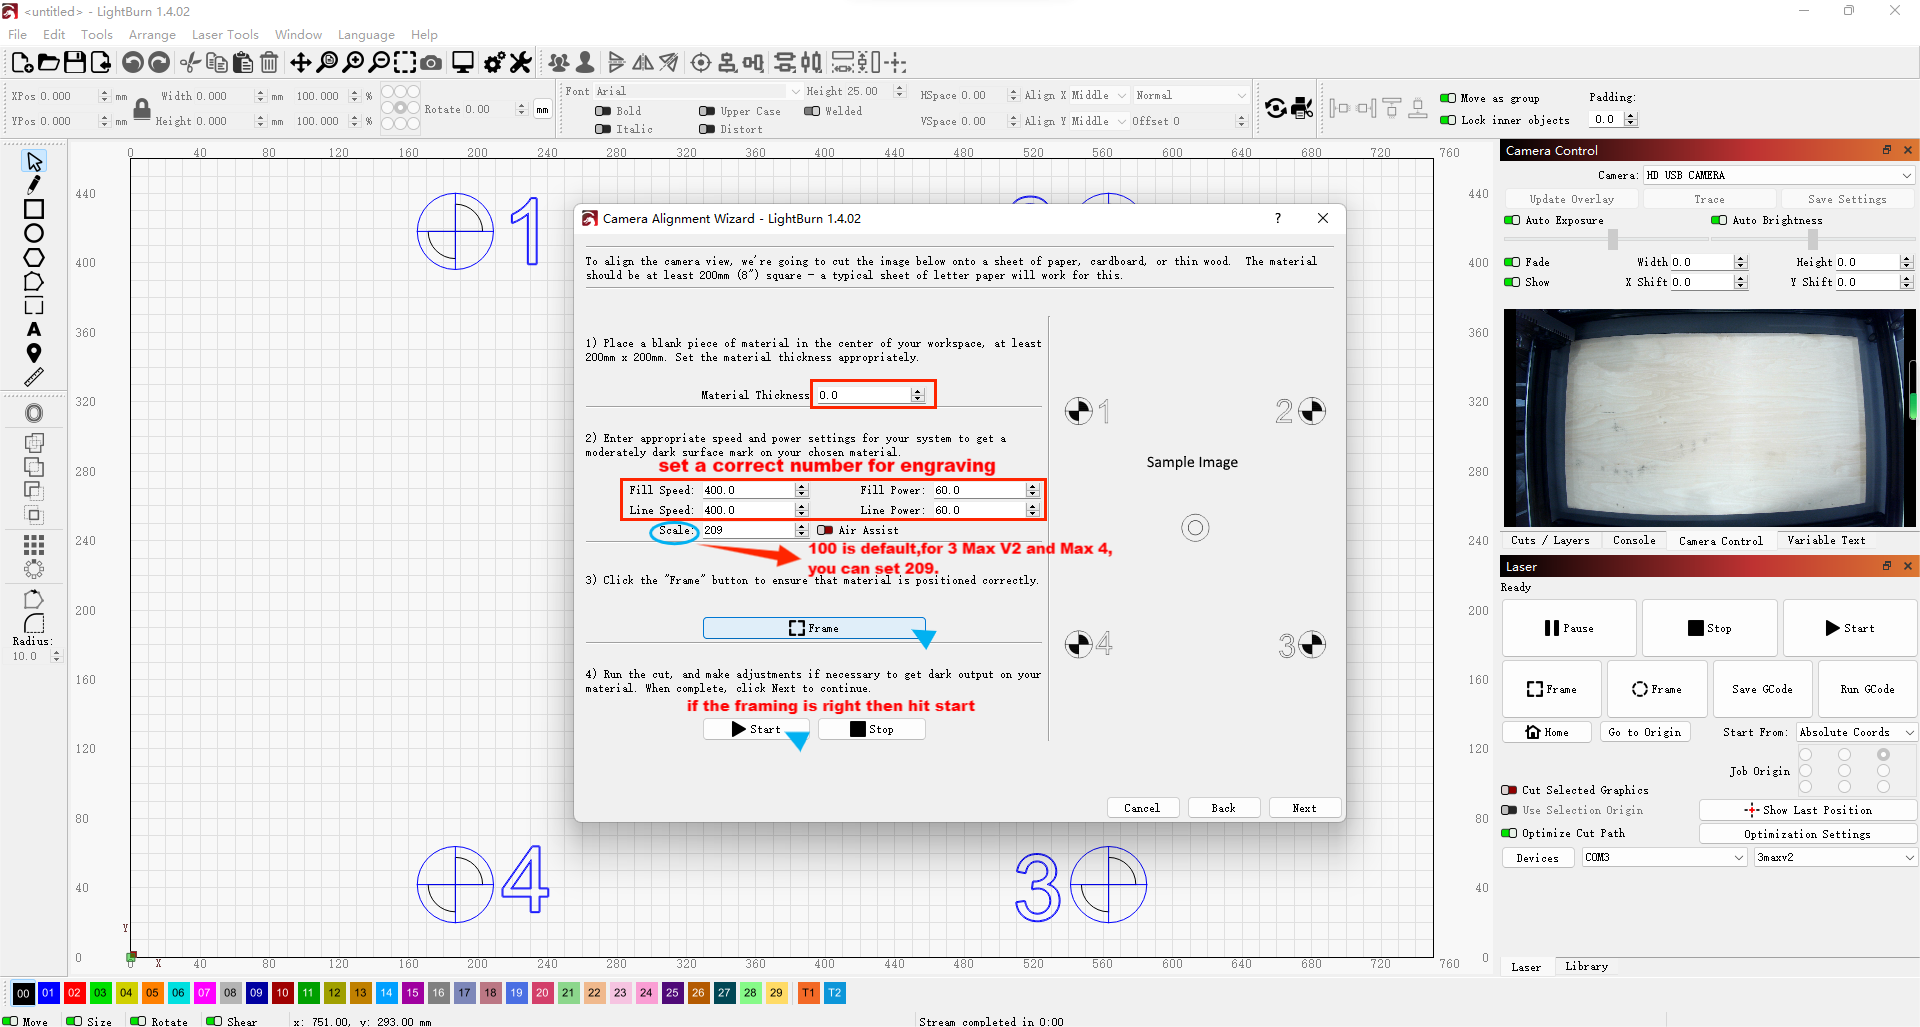Select red layer 02 color swatch

click(x=74, y=993)
